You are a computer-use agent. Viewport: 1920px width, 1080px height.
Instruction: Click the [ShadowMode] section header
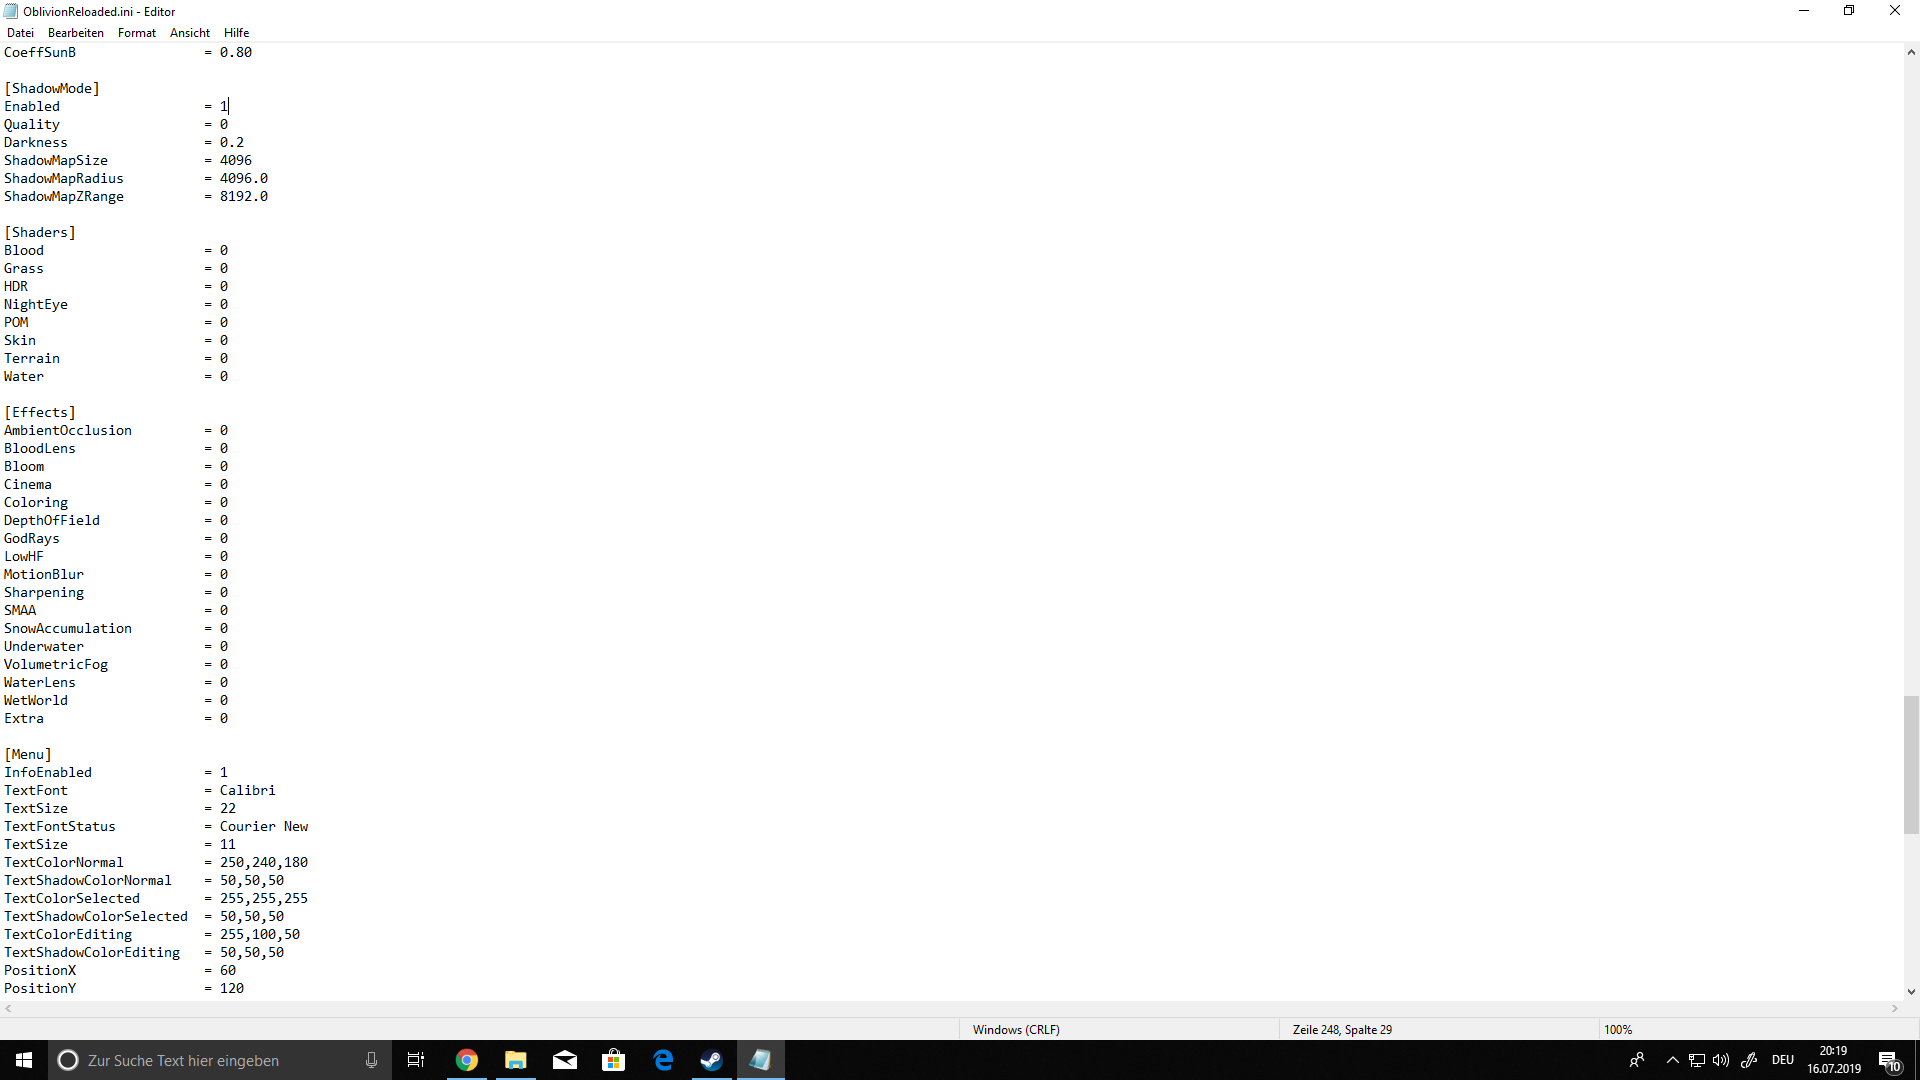(52, 88)
